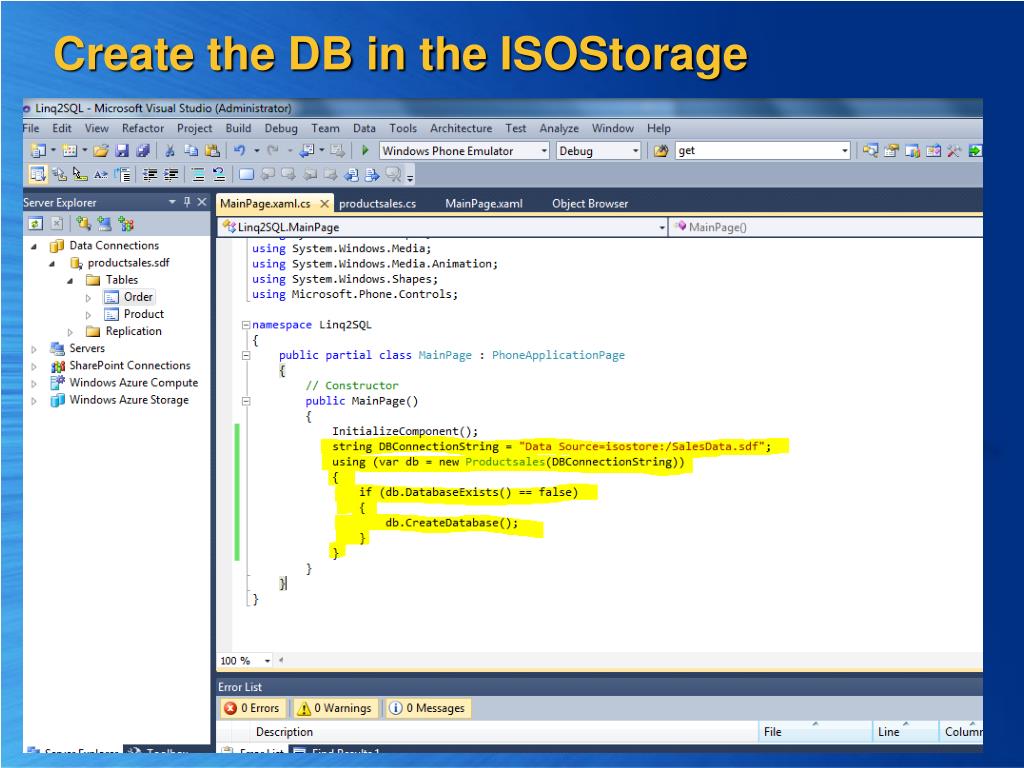Collapse the namespace Linq2SQL code block
1024x768 pixels.
pyautogui.click(x=246, y=325)
